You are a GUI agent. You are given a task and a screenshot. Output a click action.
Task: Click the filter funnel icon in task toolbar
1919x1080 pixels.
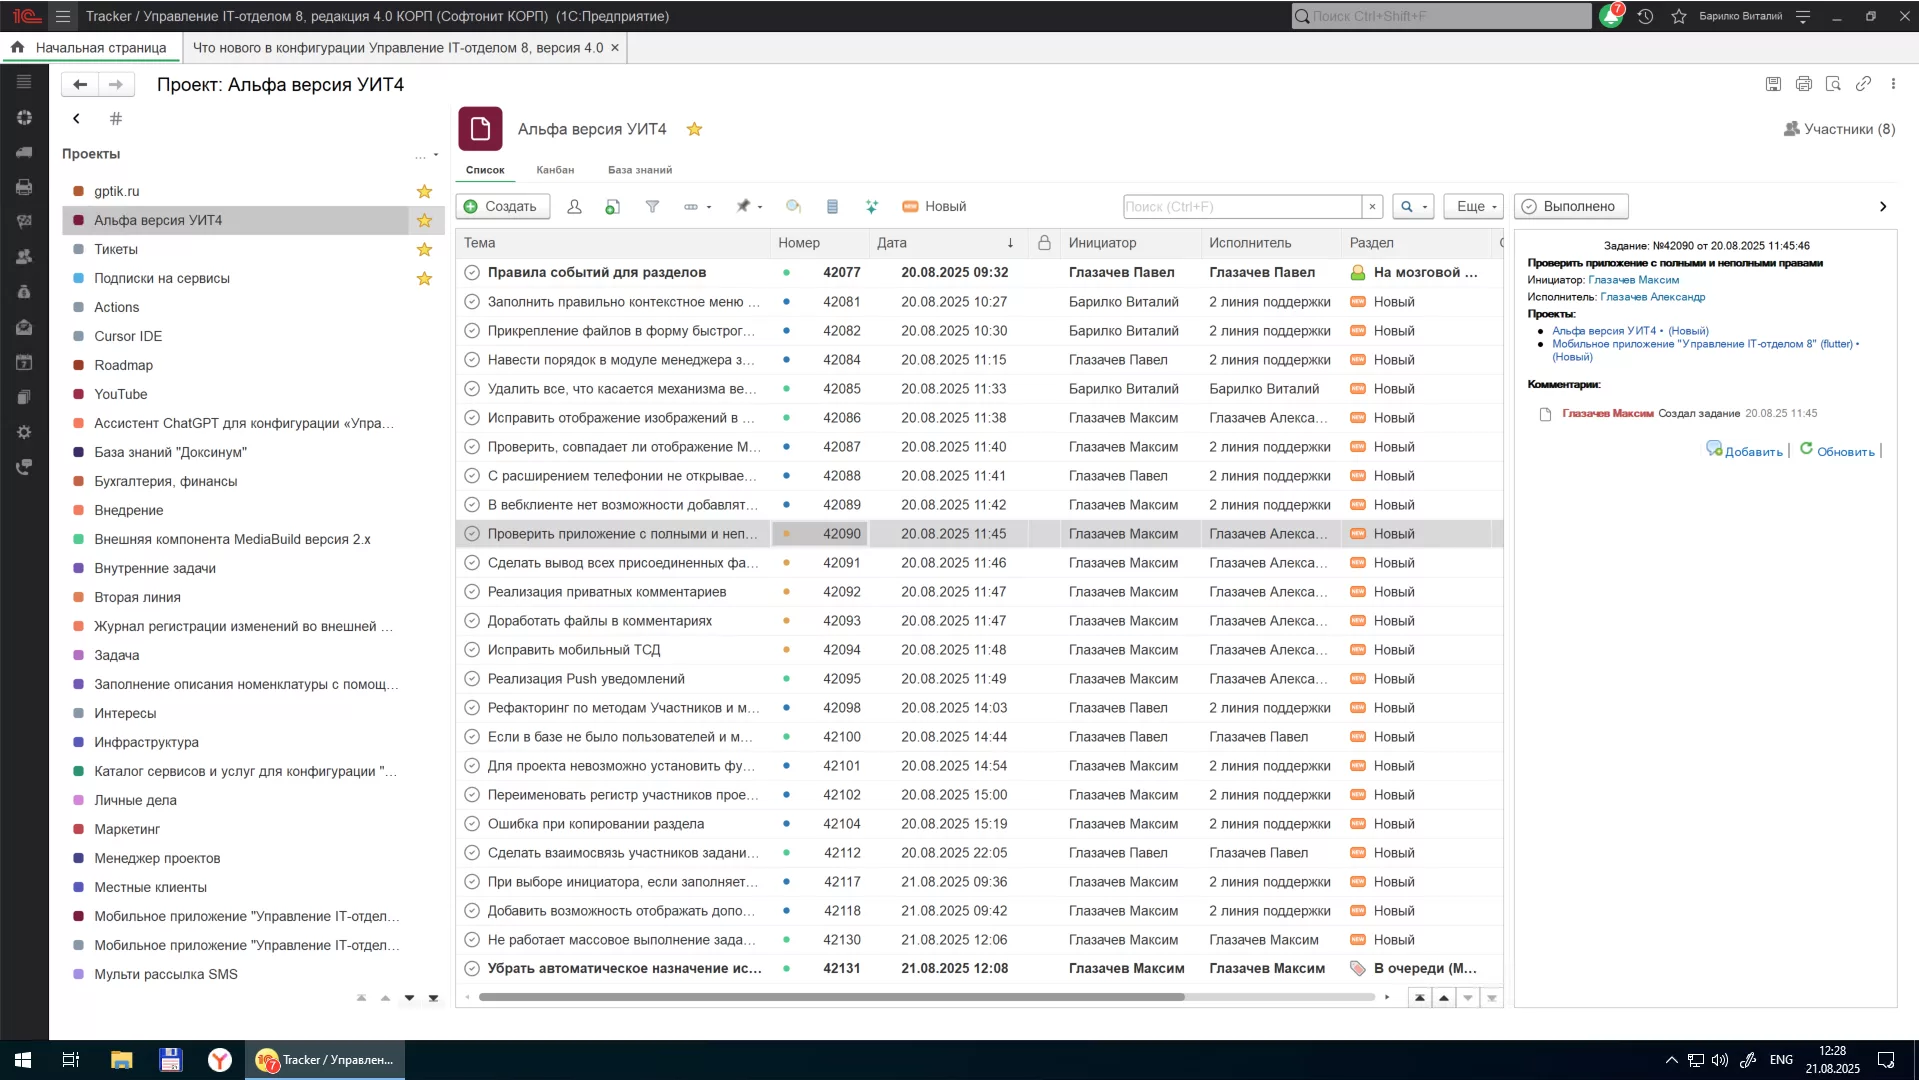tap(652, 206)
